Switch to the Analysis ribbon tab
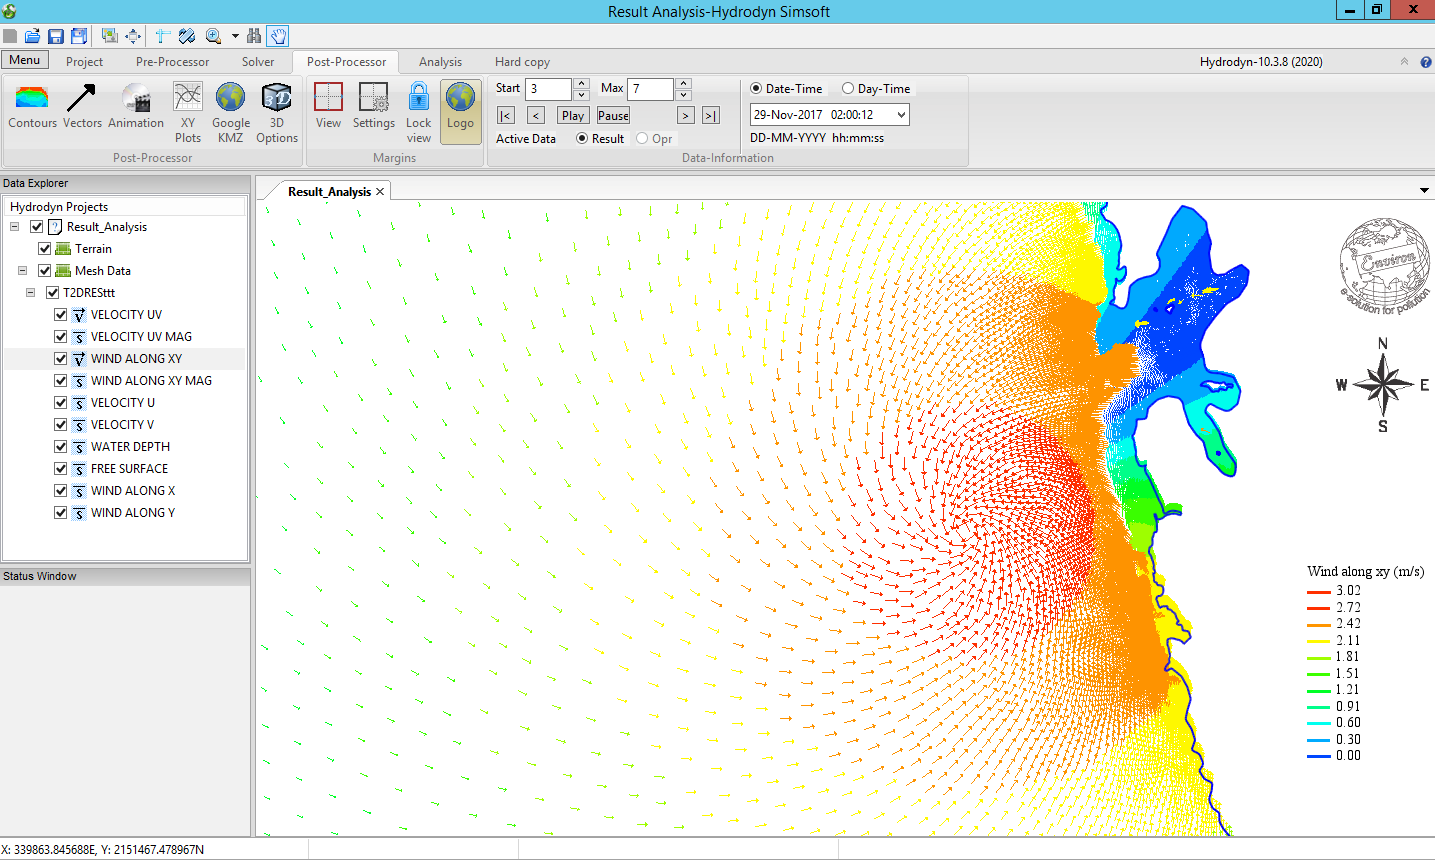 pos(440,62)
